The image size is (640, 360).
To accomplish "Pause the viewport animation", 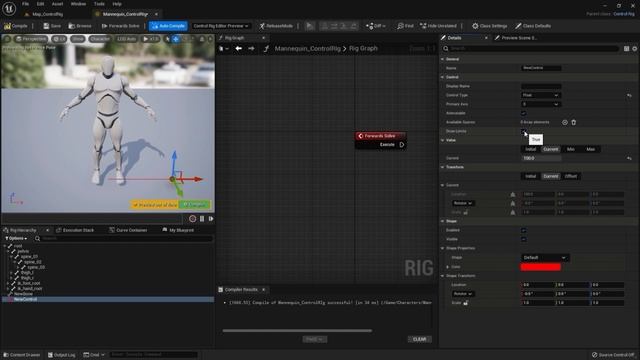I will [x=202, y=219].
